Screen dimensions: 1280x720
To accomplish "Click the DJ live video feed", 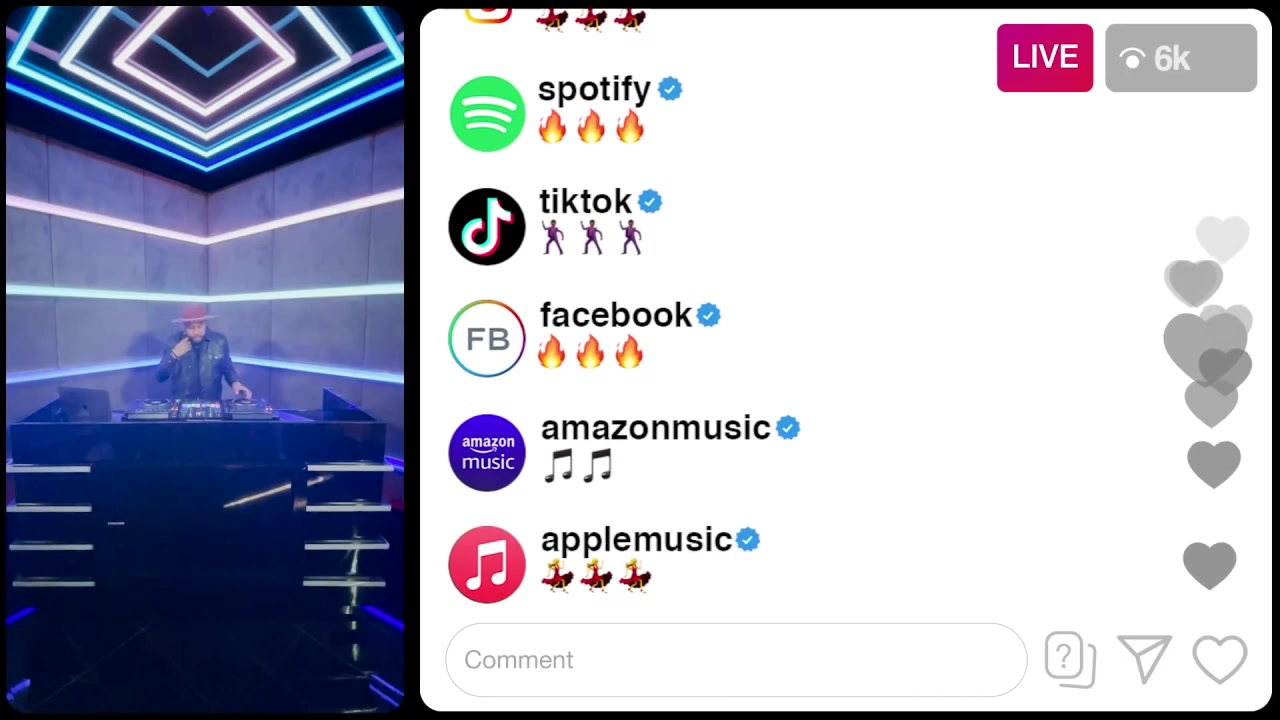I will 205,358.
